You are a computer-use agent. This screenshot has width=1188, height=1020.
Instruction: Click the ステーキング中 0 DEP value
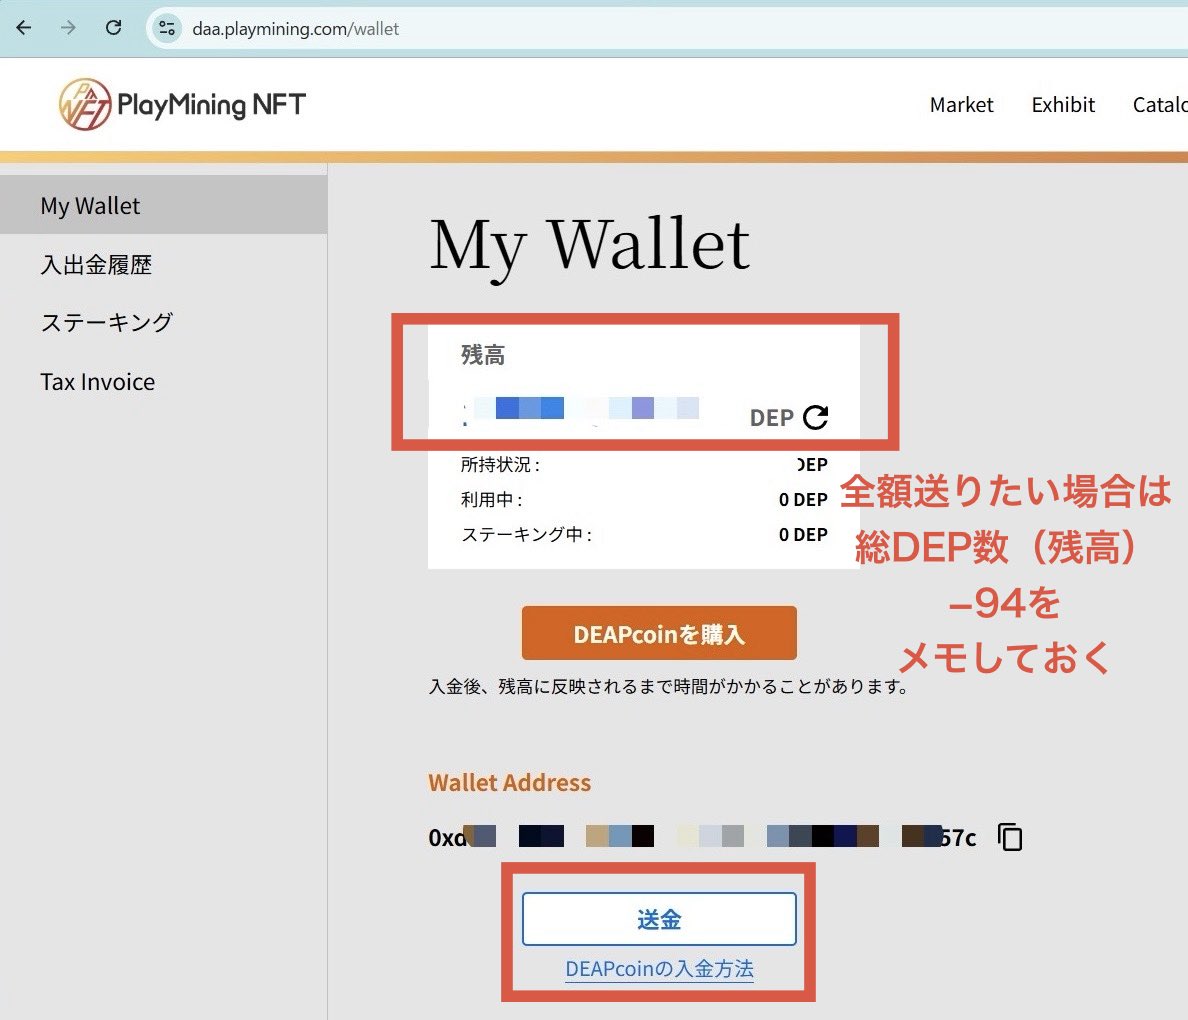coord(803,534)
